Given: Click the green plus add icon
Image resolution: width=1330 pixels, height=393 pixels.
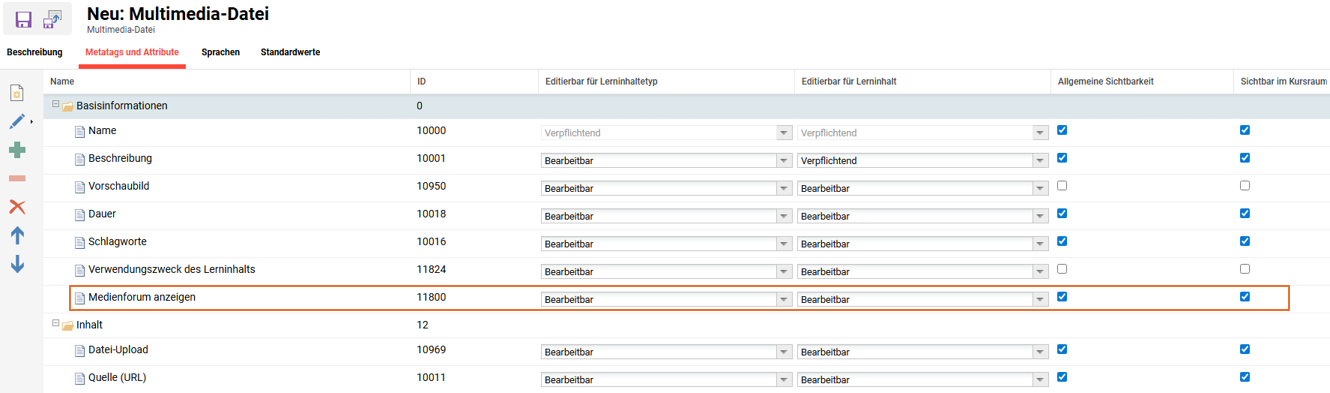Looking at the screenshot, I should click(17, 150).
